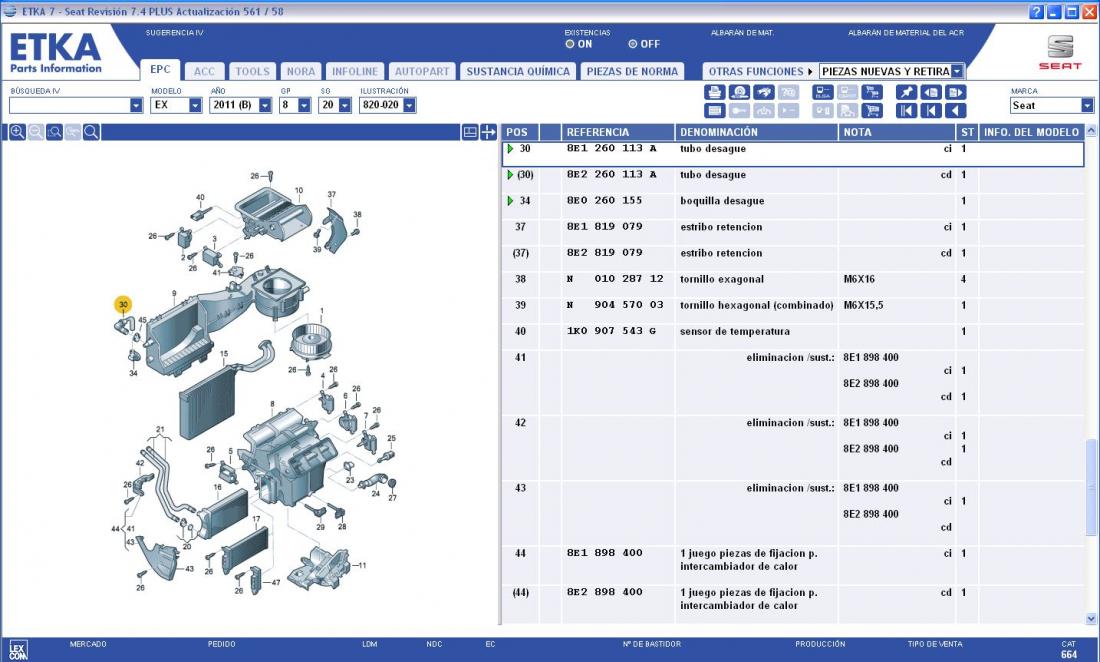Image resolution: width=1100 pixels, height=662 pixels.
Task: Open the binoculars search tool
Action: [764, 93]
